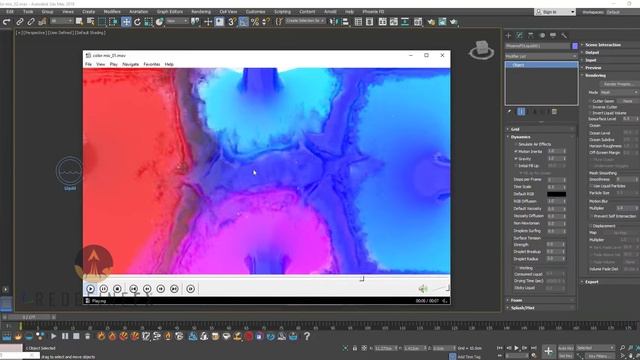This screenshot has width=640, height=360.
Task: Open the Motion tab in command panel
Action: [542, 36]
